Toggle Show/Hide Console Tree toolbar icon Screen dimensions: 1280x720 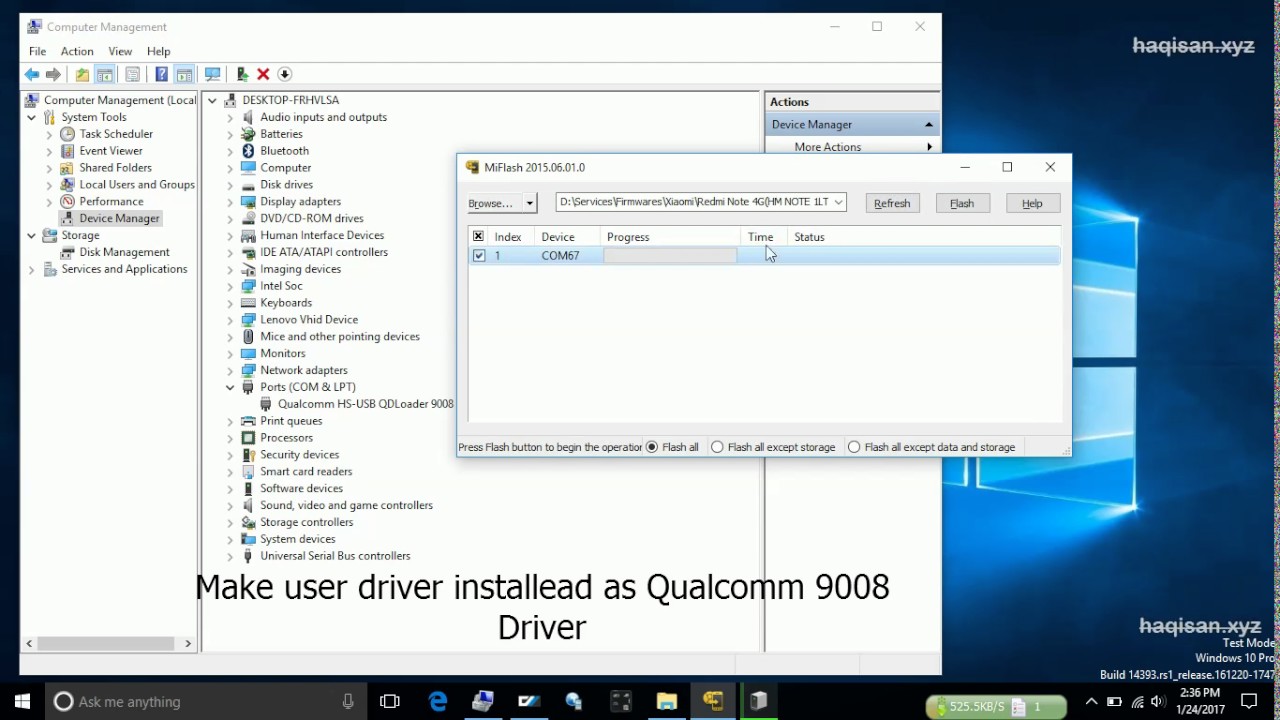coord(105,74)
